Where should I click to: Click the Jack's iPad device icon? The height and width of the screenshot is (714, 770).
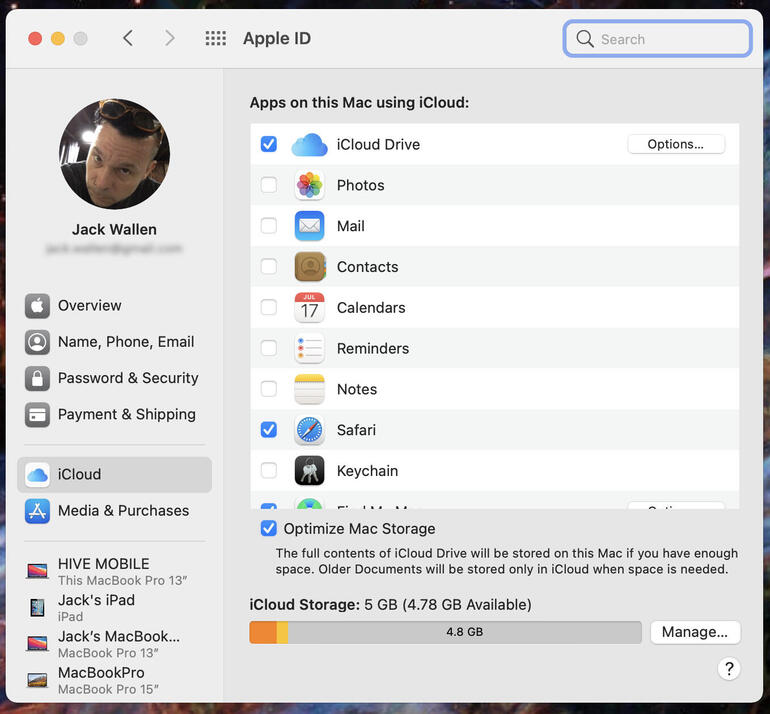click(x=37, y=607)
